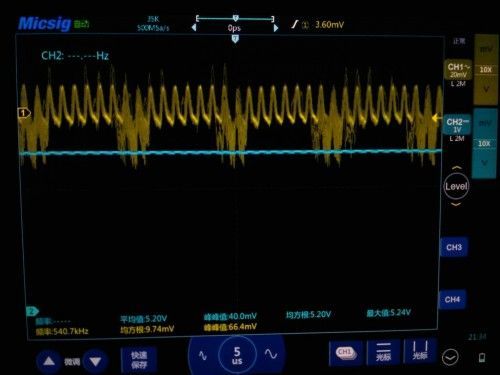Decrease CH1 vertical scale with V arrow
This screenshot has height=375, width=500.
486,89
